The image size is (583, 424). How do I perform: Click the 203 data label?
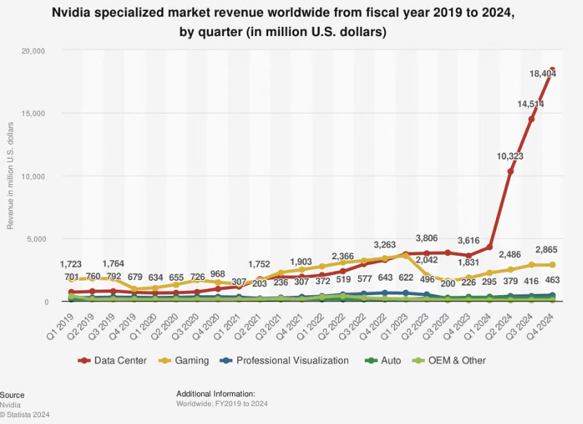260,283
